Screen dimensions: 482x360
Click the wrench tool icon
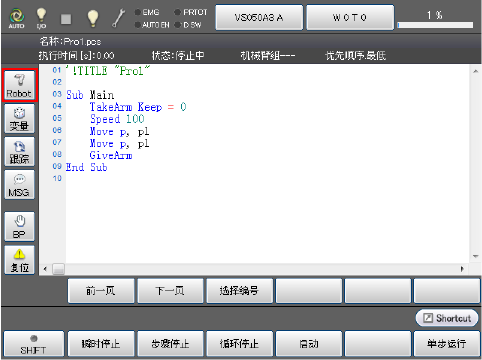(x=118, y=18)
